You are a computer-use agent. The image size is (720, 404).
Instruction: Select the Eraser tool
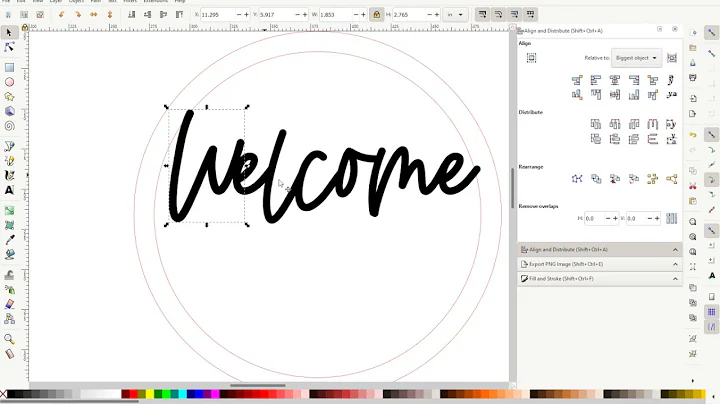(9, 304)
